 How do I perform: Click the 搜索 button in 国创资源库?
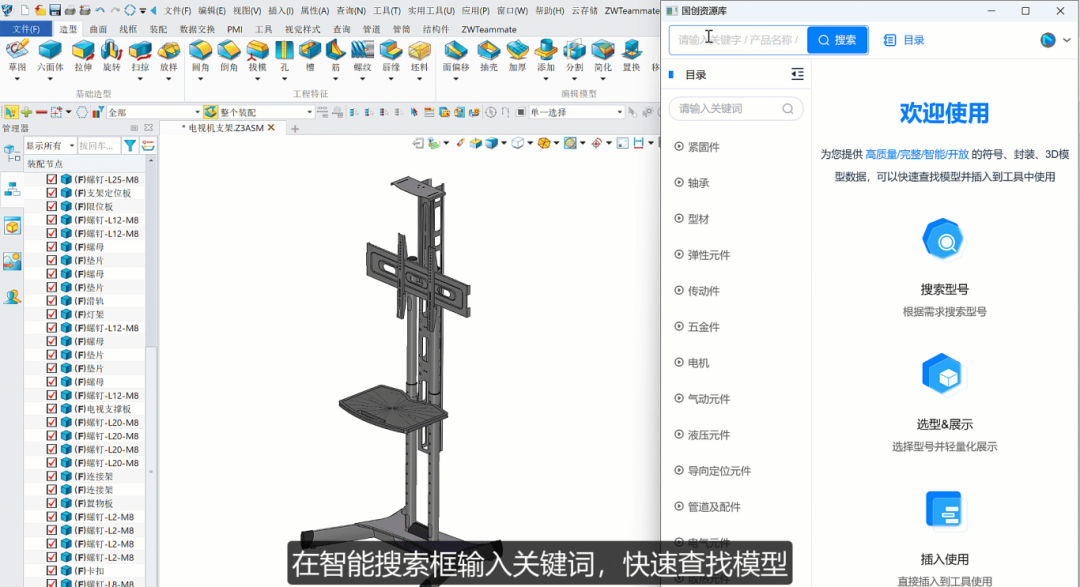coord(837,40)
